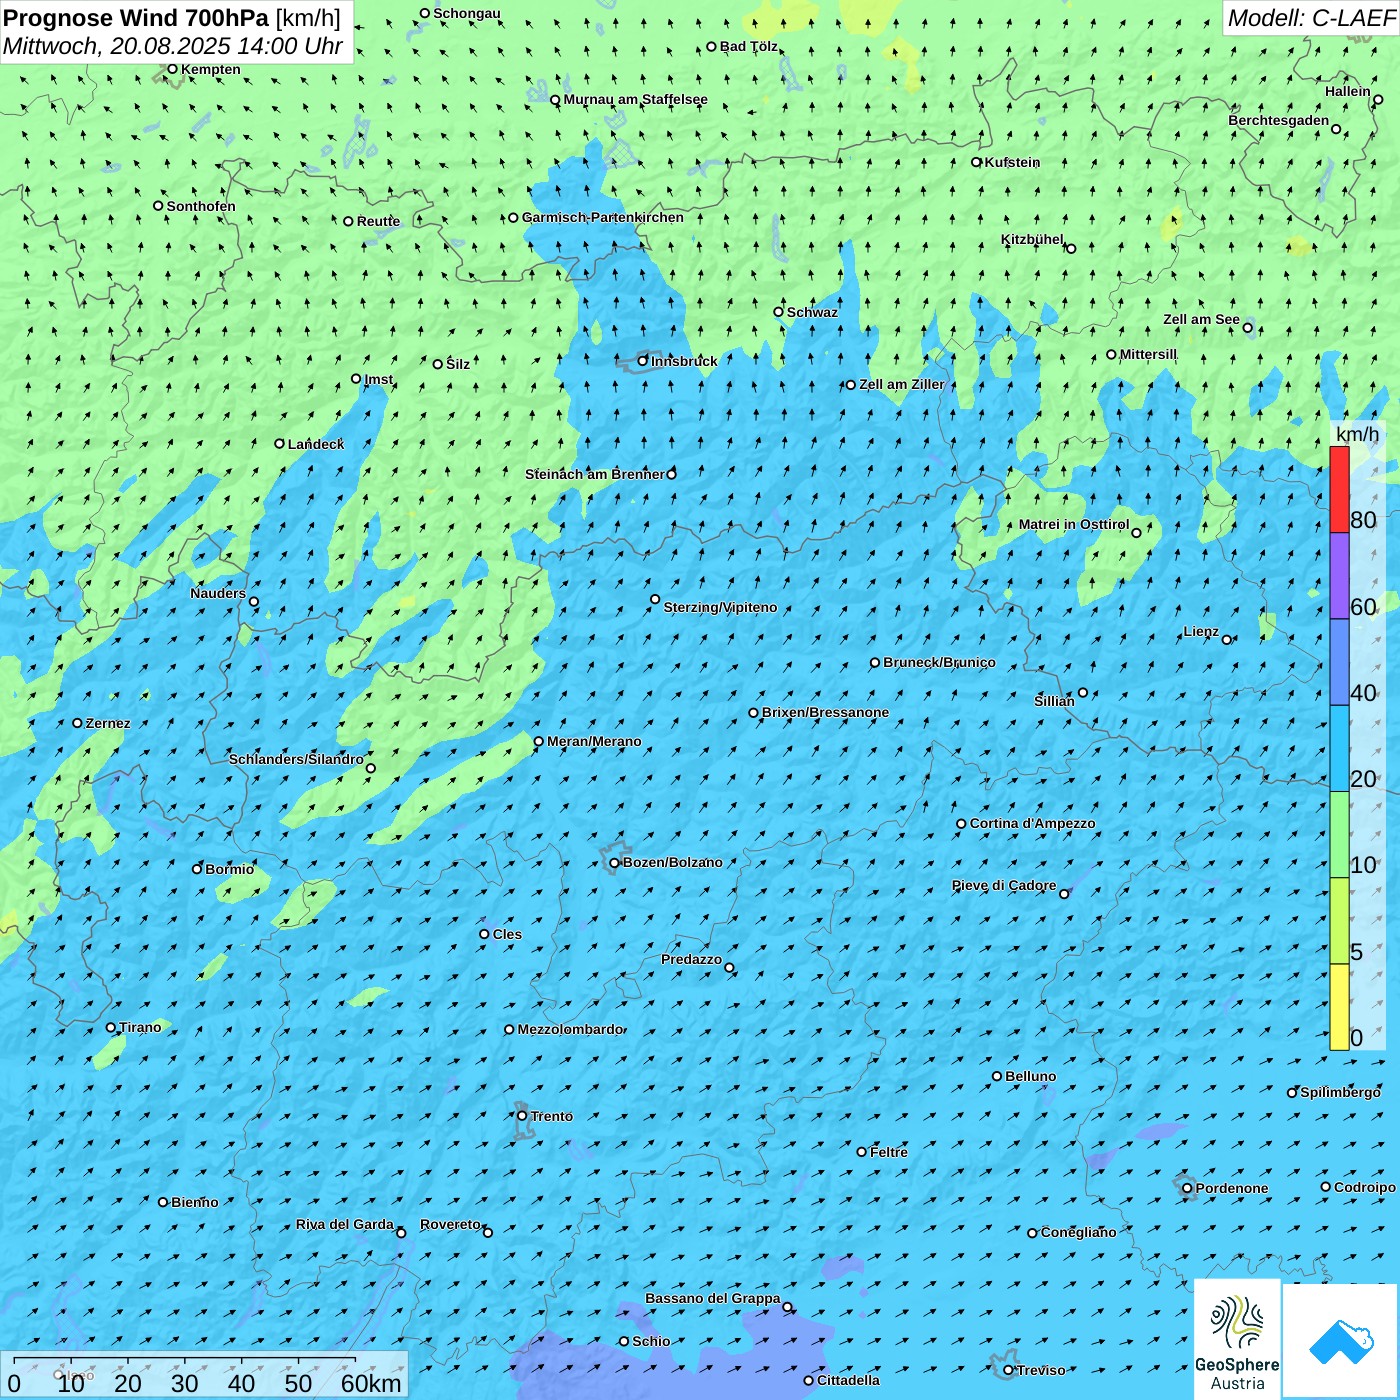Image resolution: width=1400 pixels, height=1400 pixels.
Task: Click the 'Cortina d'Ampezzo' label
Action: (1032, 823)
